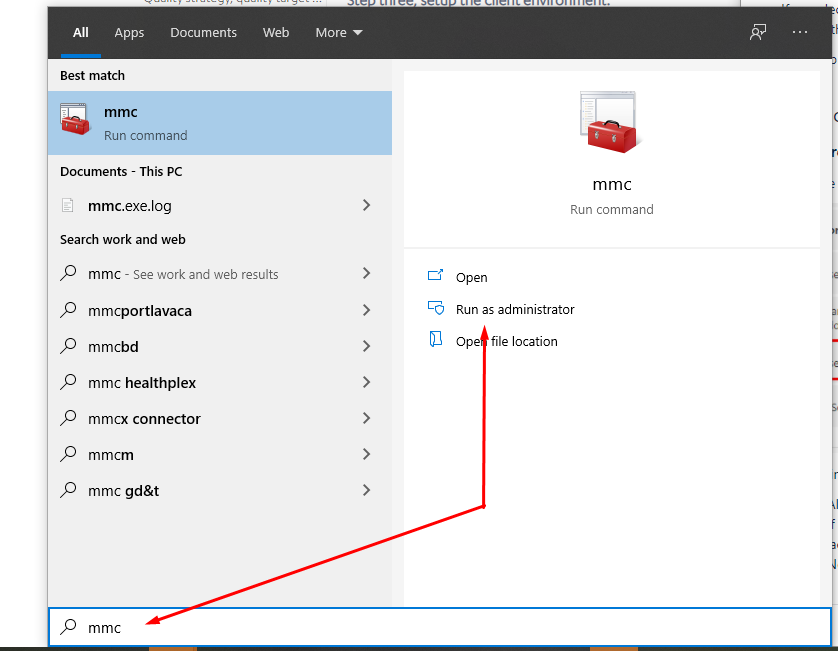Click search icon beside mmcx connector

coord(68,417)
